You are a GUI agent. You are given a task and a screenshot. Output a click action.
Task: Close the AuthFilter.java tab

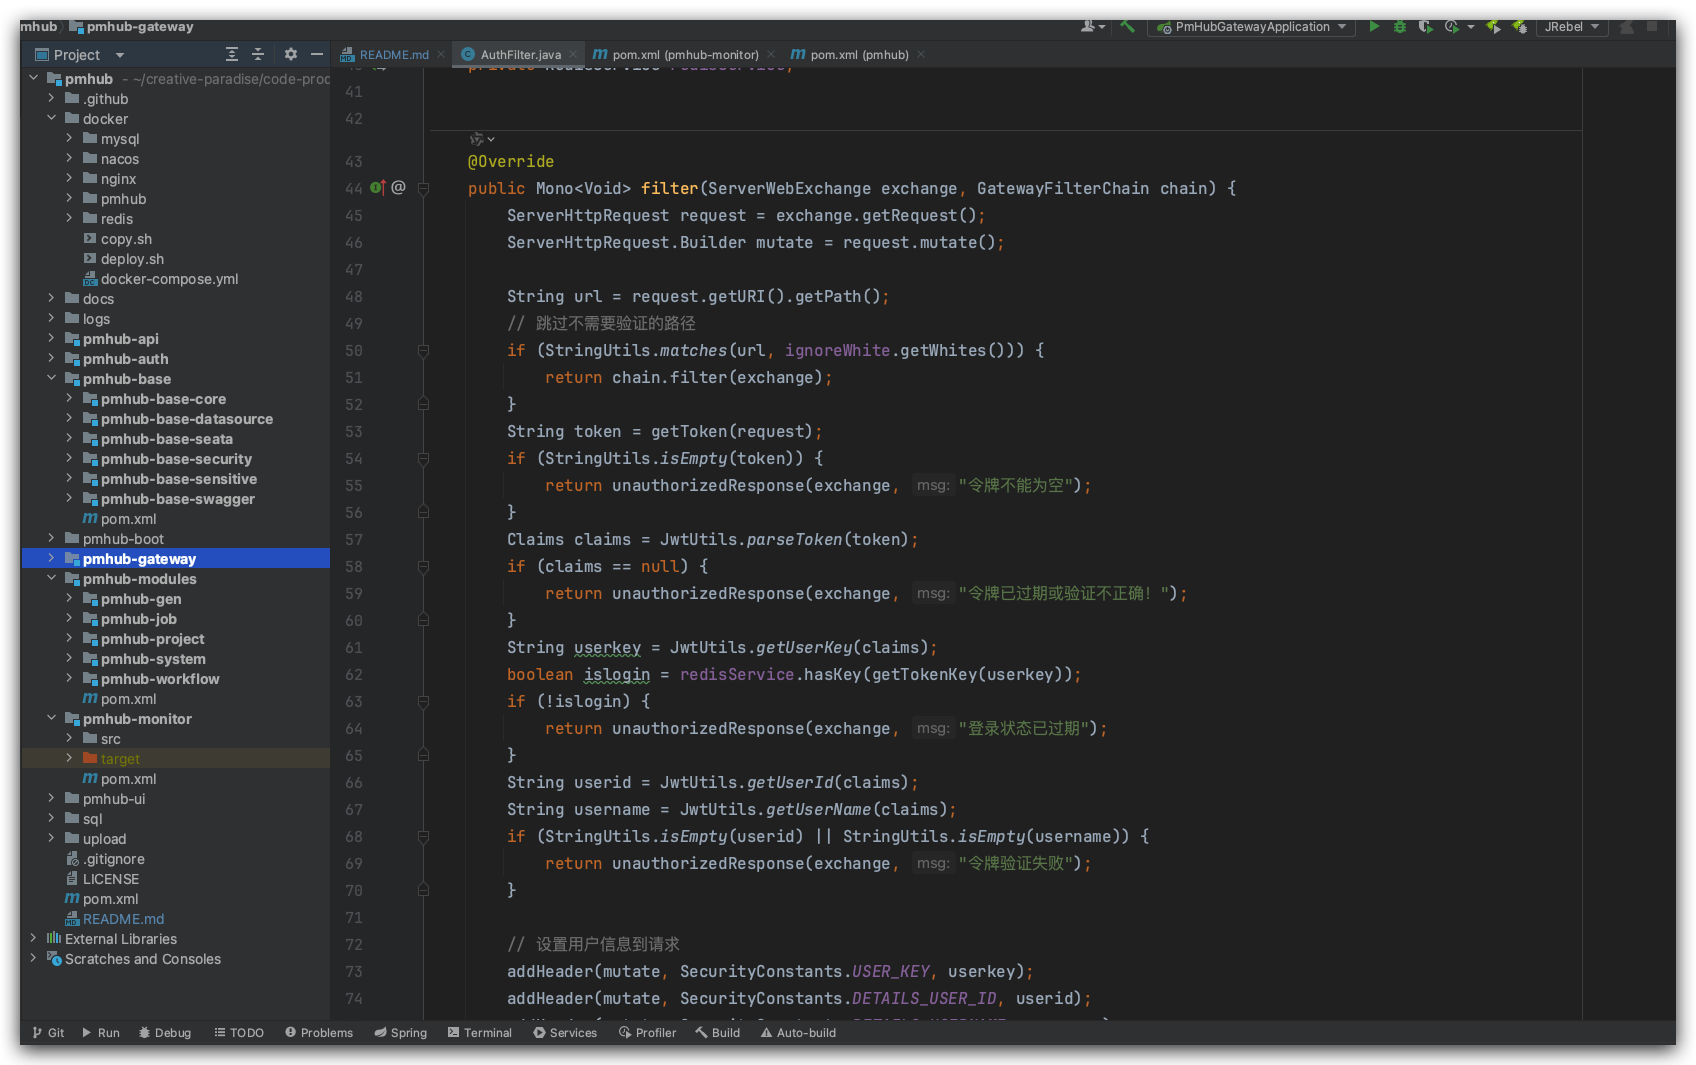click(x=573, y=55)
